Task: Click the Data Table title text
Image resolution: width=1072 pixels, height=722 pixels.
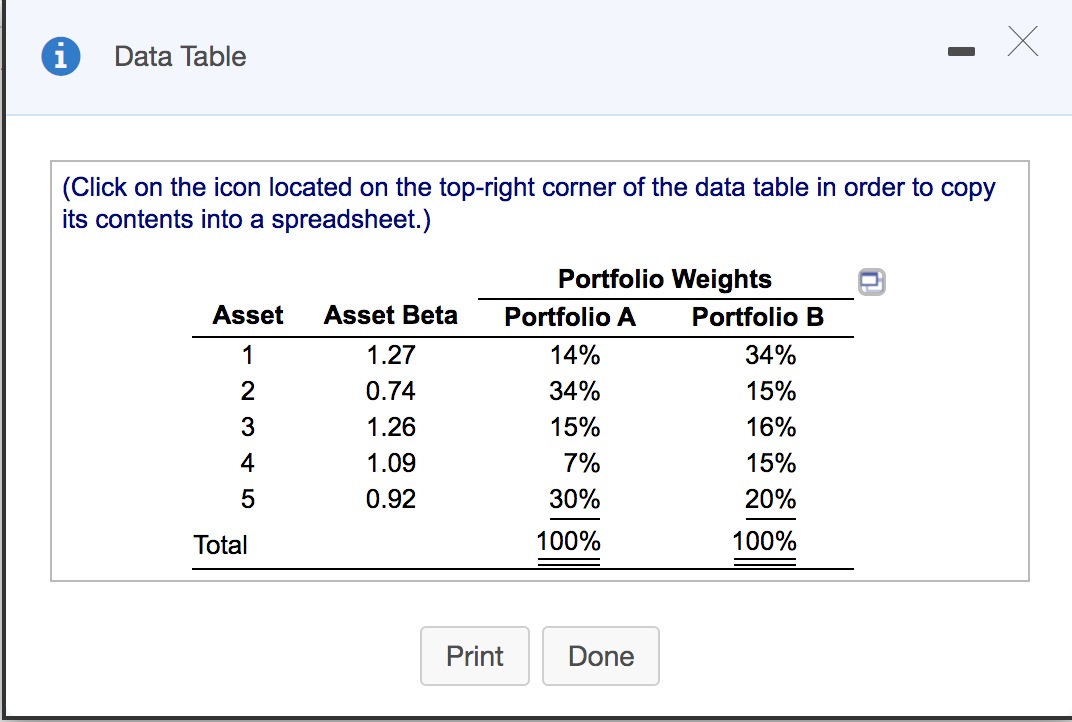Action: pos(180,56)
